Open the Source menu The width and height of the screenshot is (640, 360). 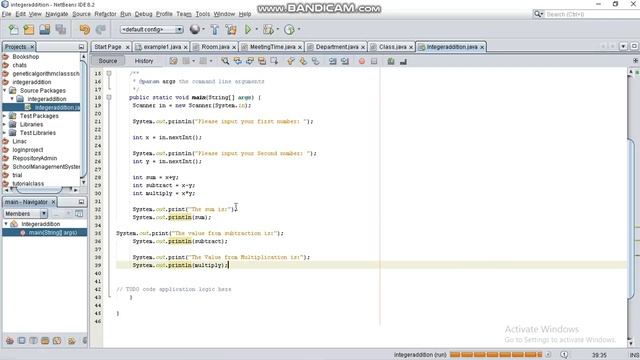(82, 14)
